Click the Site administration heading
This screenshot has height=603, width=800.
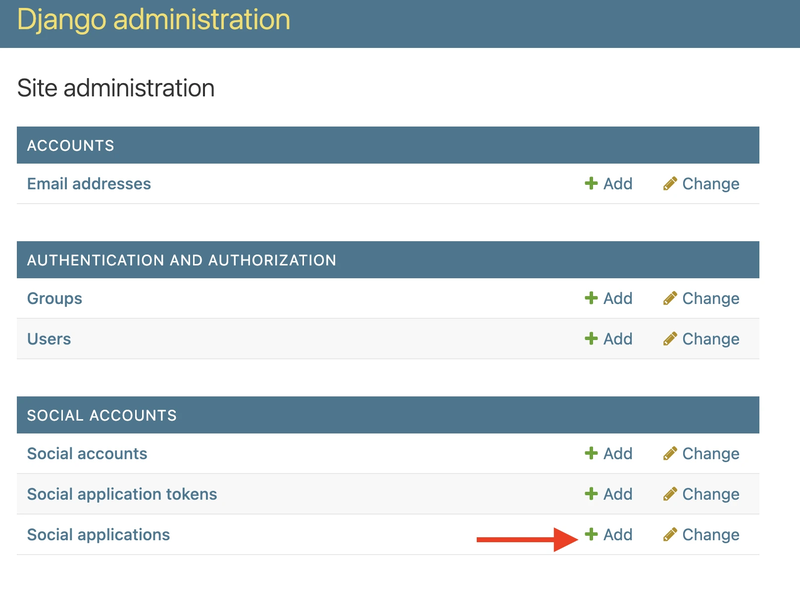pyautogui.click(x=116, y=88)
